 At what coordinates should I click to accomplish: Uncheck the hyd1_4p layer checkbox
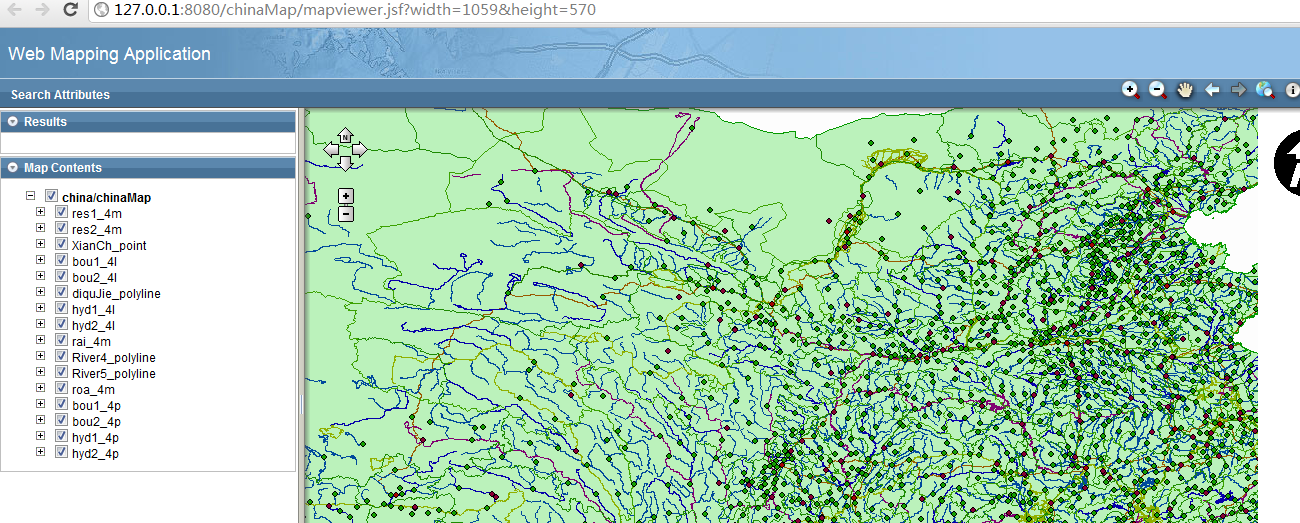(61, 437)
